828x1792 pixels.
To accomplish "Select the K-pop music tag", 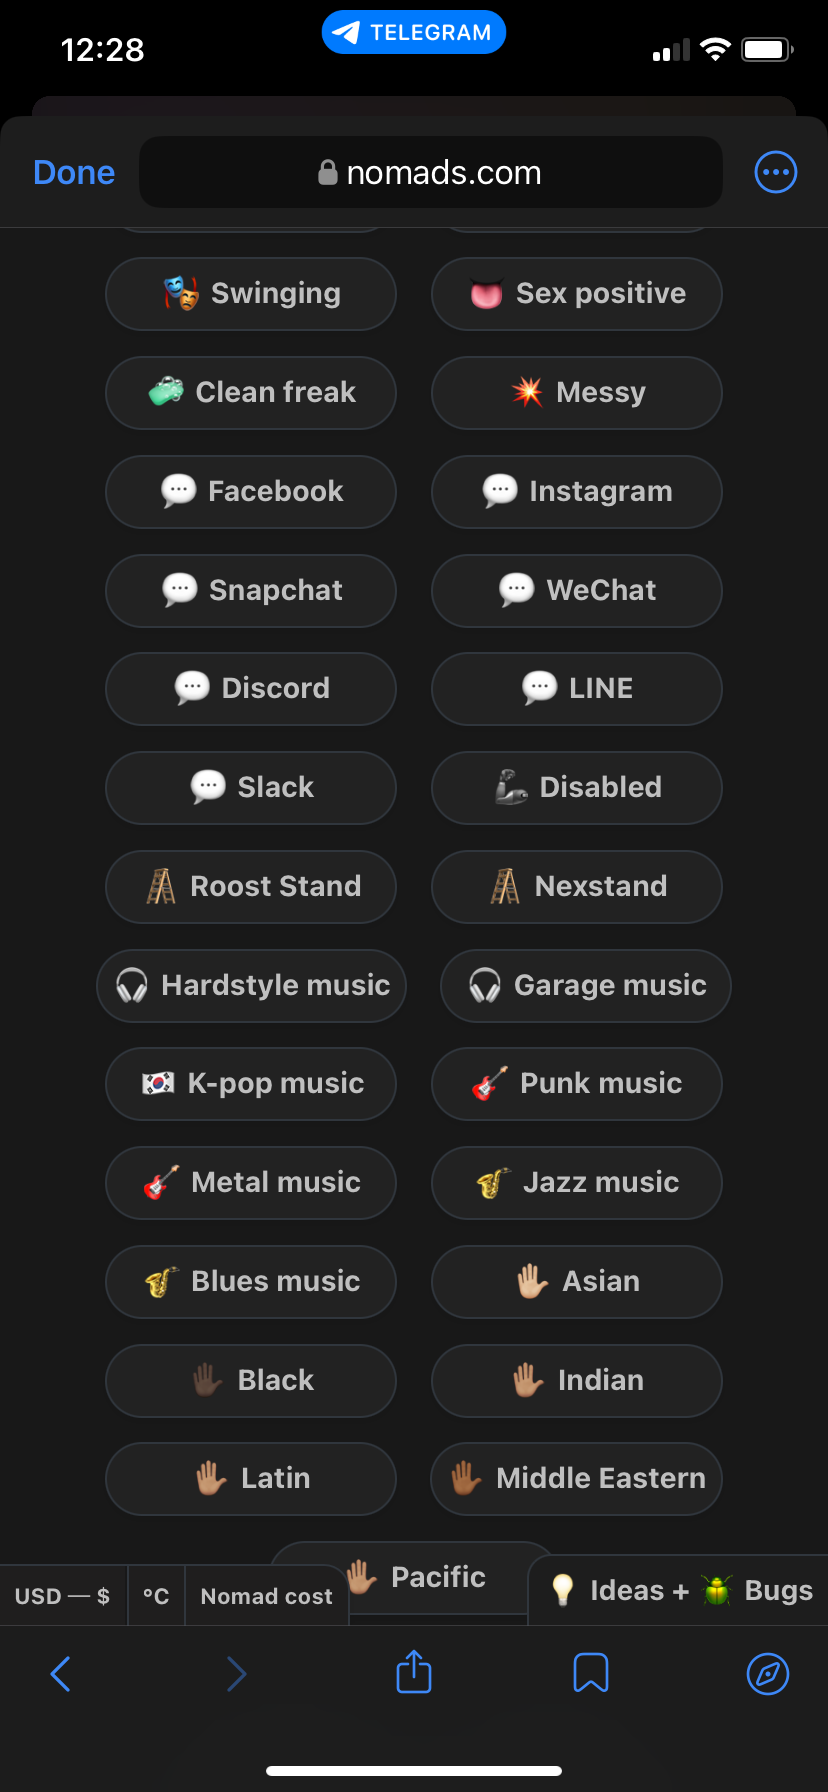I will 251,1083.
